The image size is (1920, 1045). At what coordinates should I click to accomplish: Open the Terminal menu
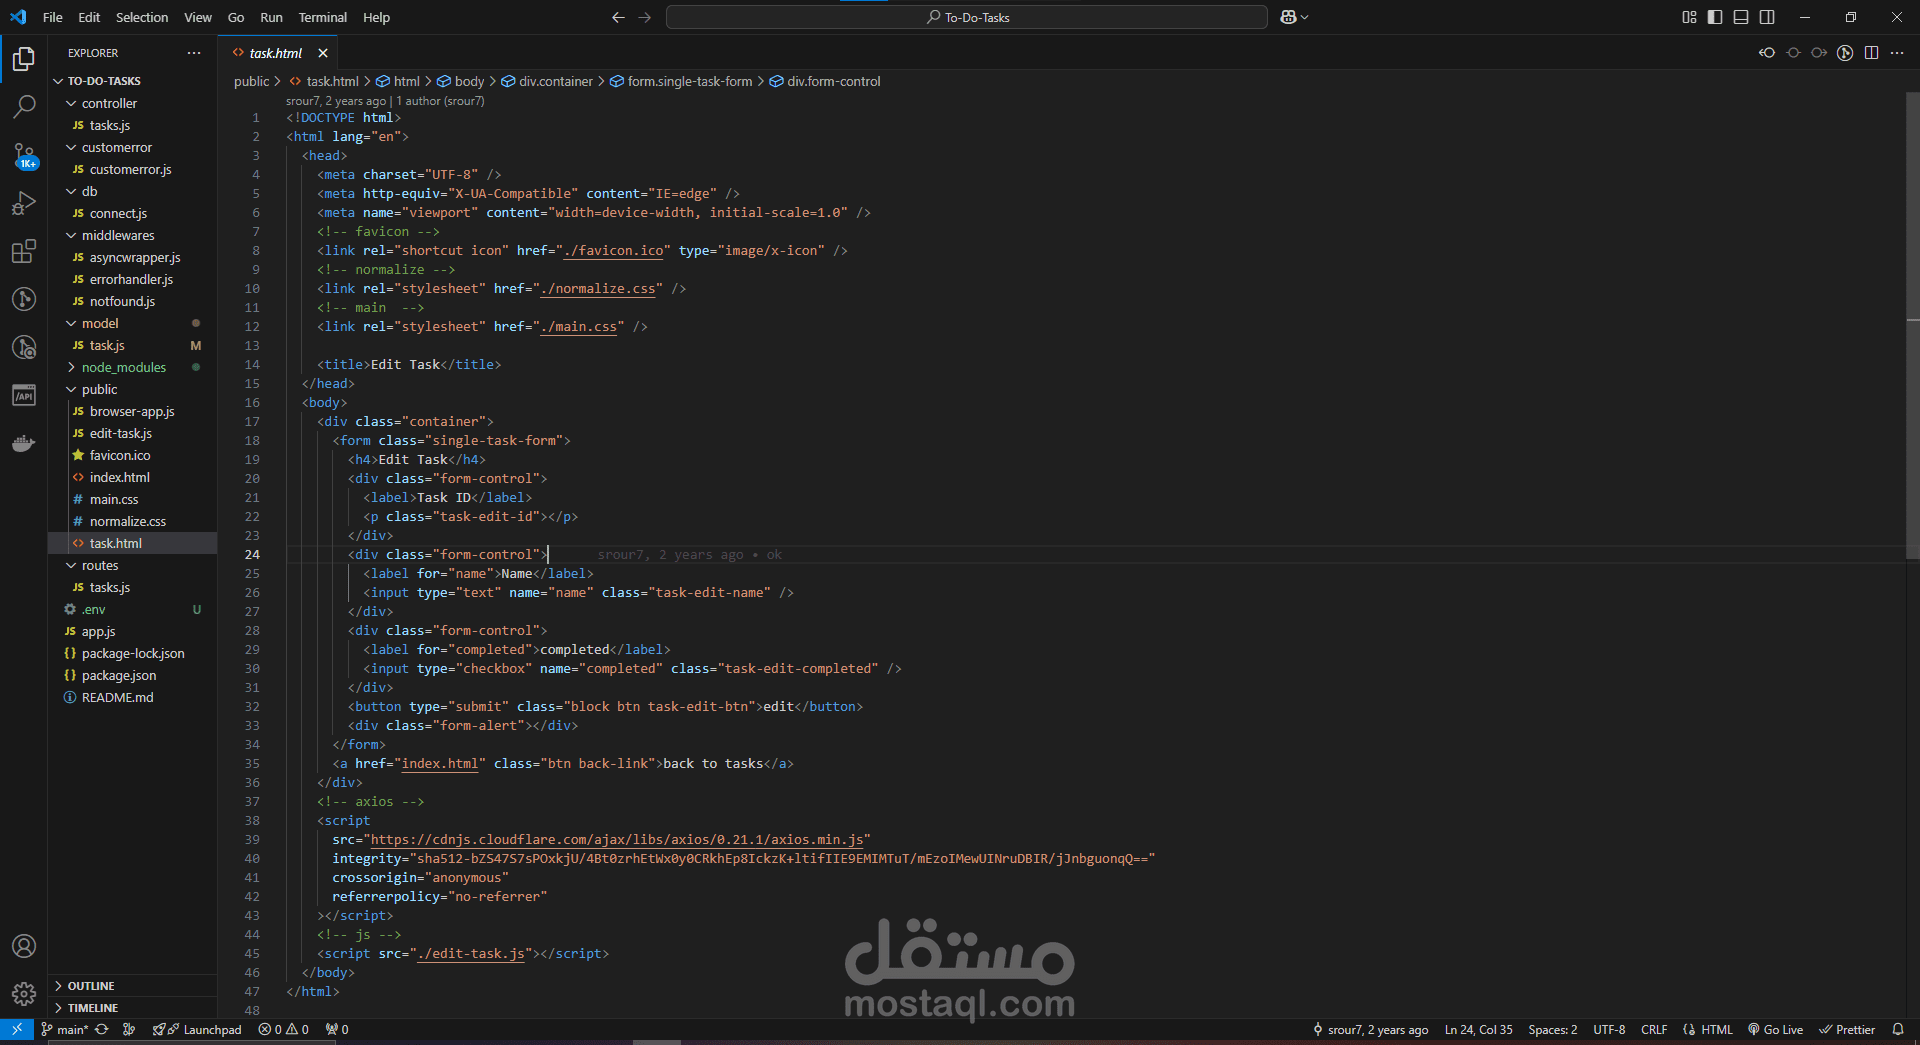click(x=322, y=17)
